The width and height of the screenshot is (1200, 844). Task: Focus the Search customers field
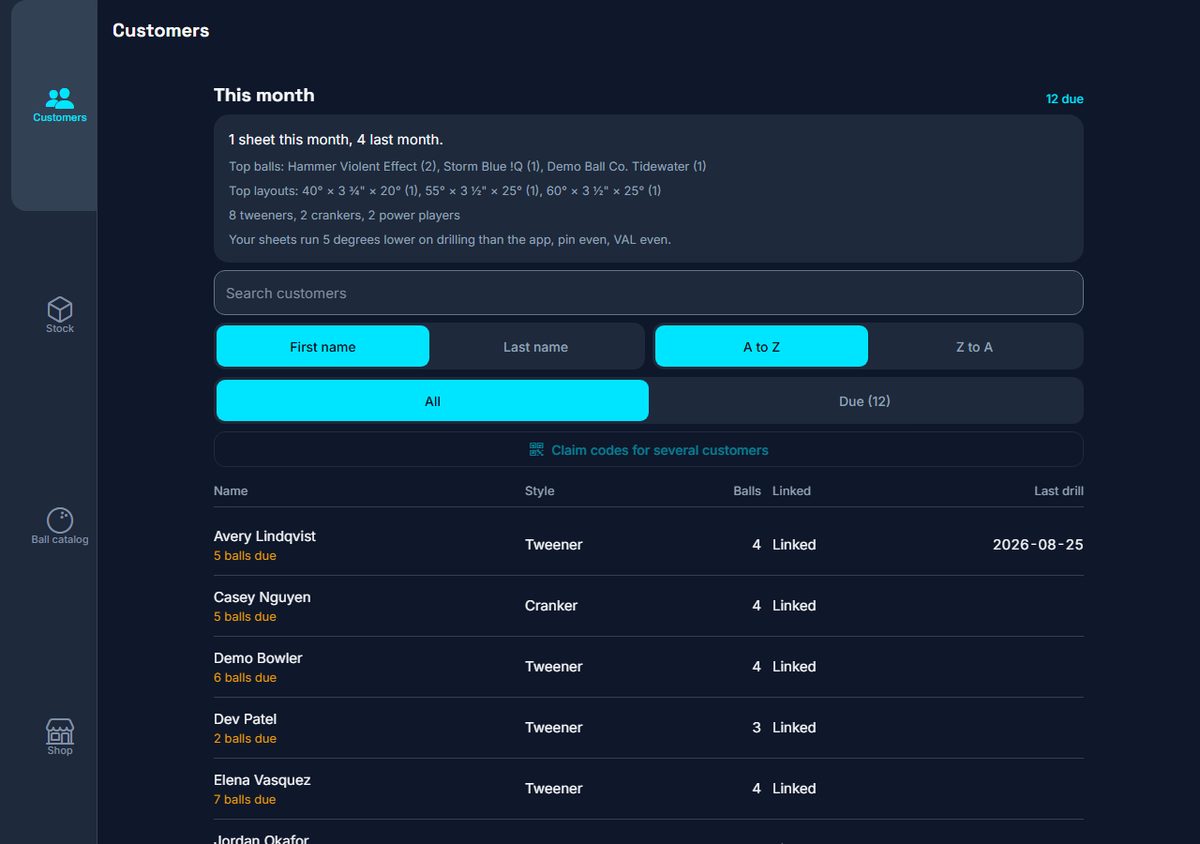[x=649, y=293]
